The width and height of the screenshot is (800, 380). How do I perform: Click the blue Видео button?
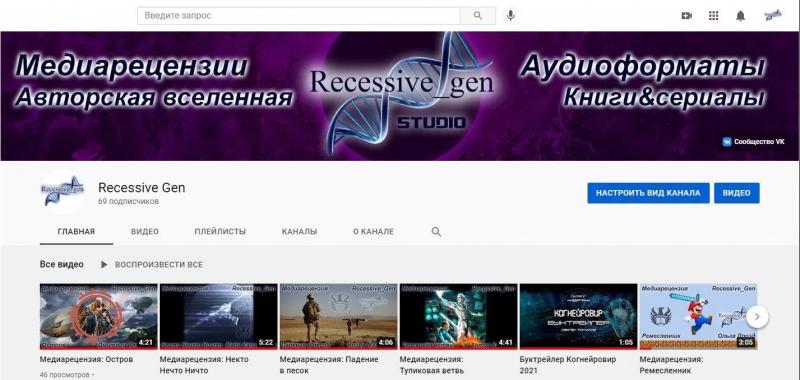pyautogui.click(x=737, y=193)
